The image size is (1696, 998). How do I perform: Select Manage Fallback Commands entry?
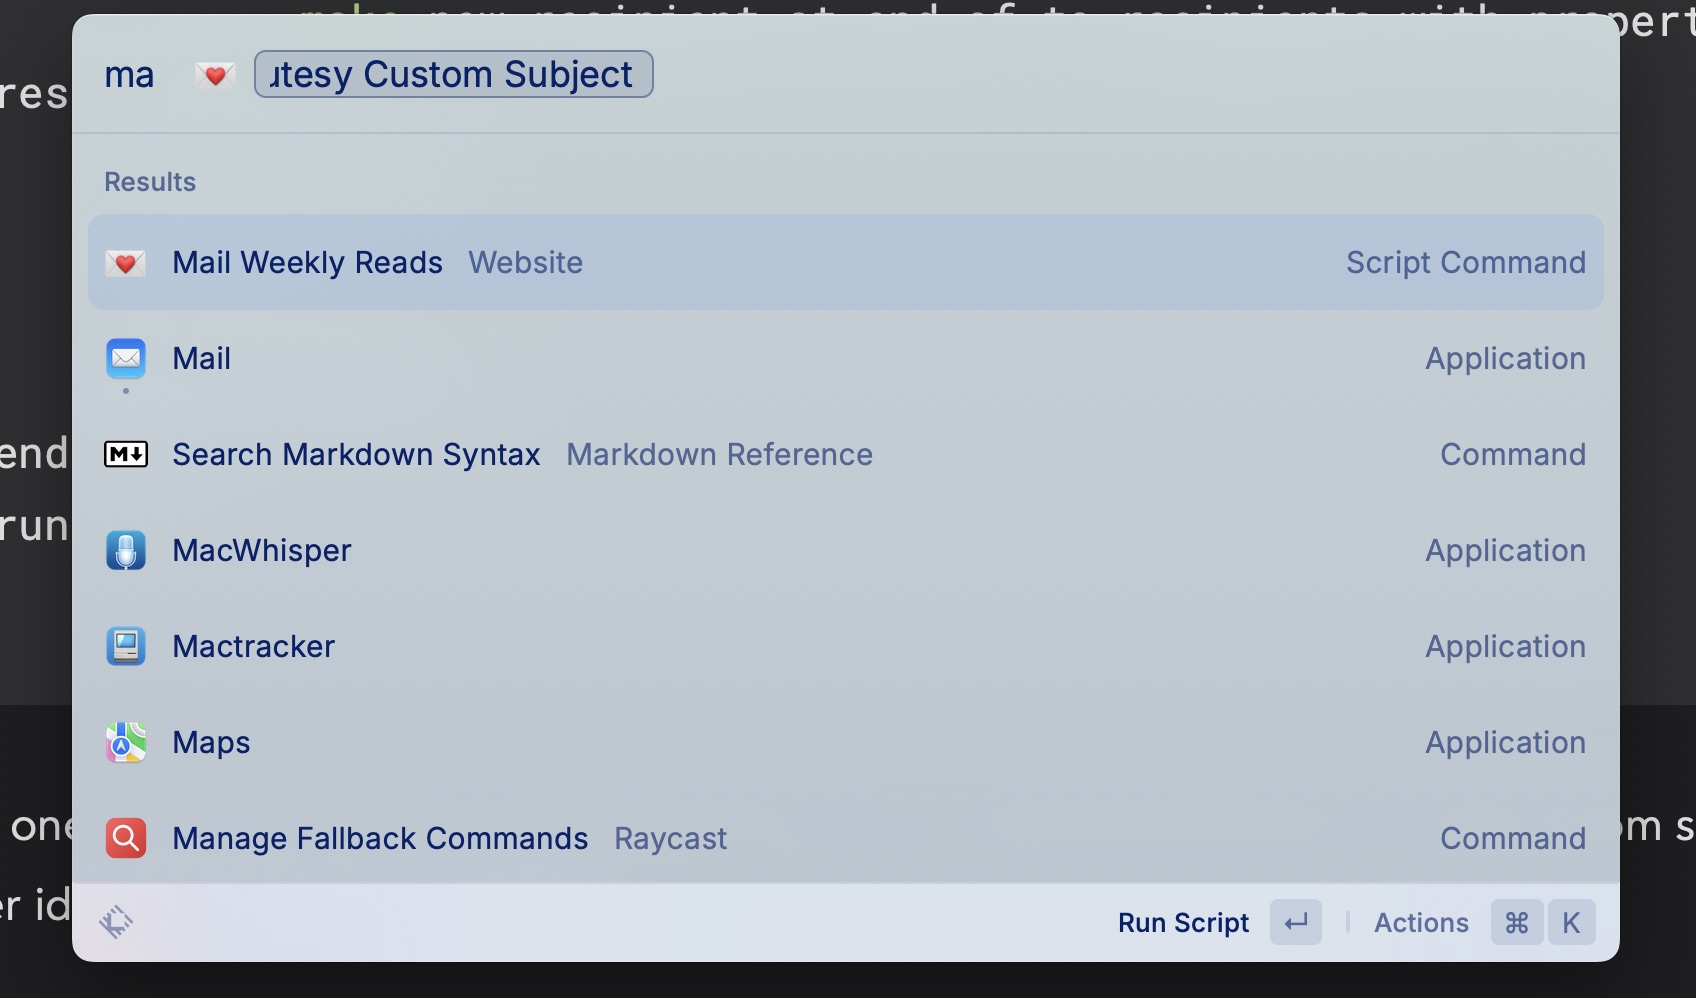coord(380,839)
